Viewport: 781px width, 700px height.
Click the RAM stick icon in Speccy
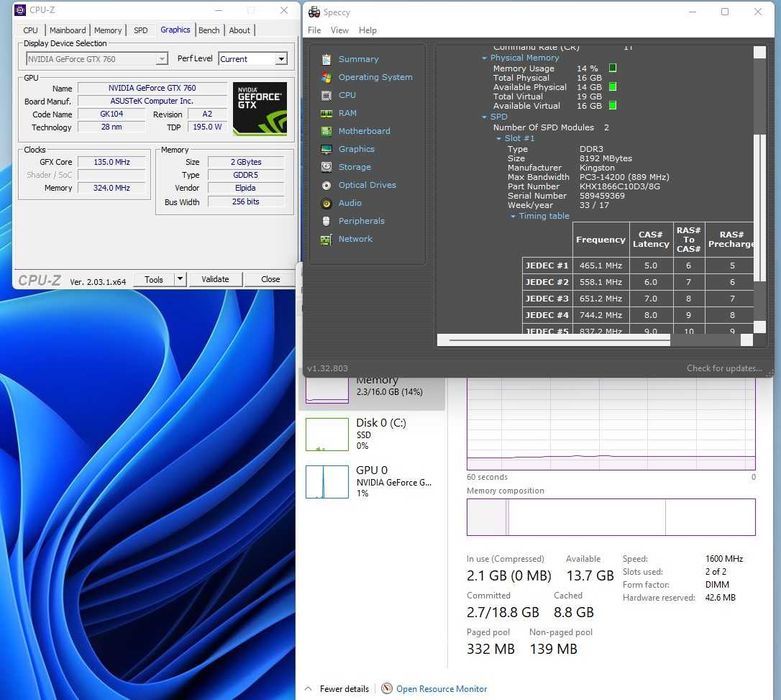click(326, 114)
